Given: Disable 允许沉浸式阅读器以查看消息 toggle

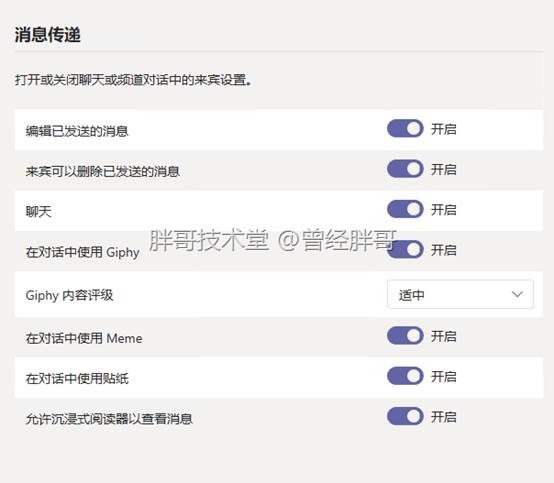Looking at the screenshot, I should pyautogui.click(x=405, y=416).
